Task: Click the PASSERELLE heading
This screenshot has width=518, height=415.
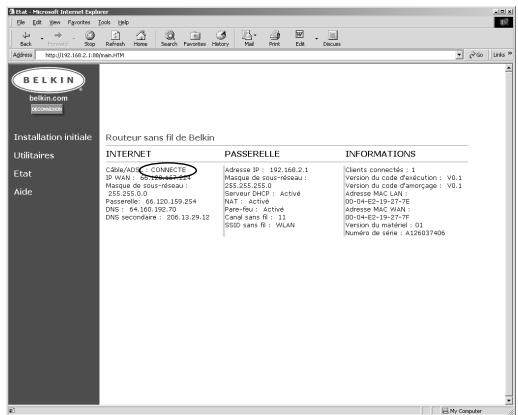Action: pos(252,154)
